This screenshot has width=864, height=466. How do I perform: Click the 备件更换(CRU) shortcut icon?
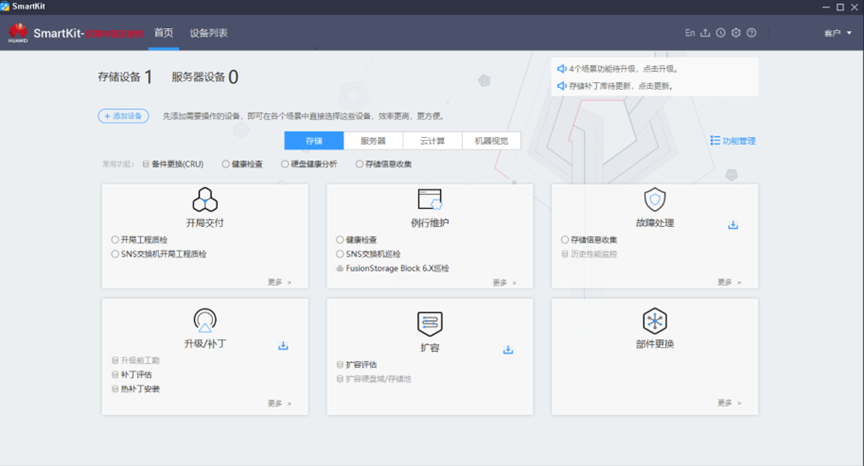pyautogui.click(x=145, y=164)
